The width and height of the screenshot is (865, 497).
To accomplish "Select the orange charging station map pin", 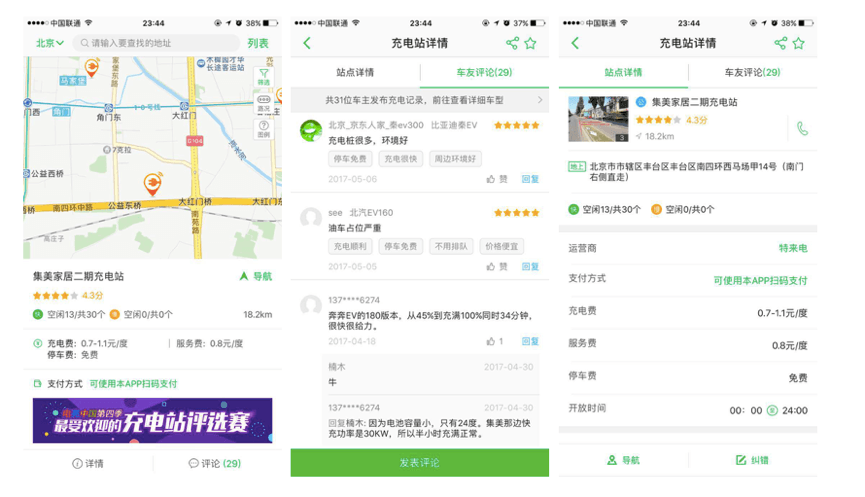I will pyautogui.click(x=152, y=184).
